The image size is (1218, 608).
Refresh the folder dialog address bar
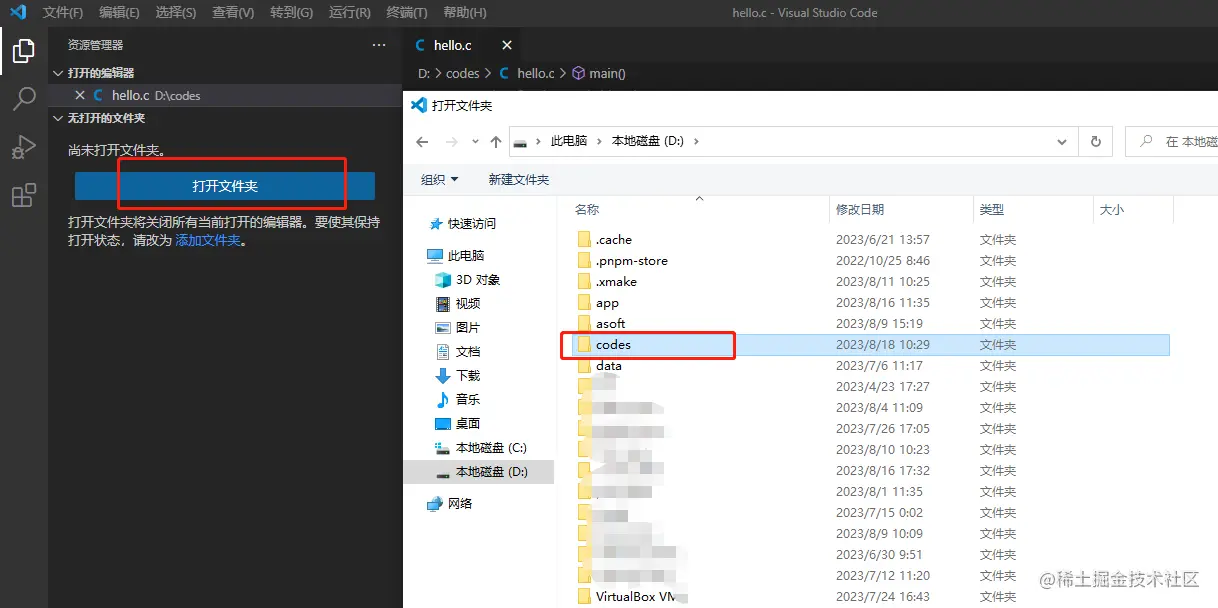coord(1096,142)
